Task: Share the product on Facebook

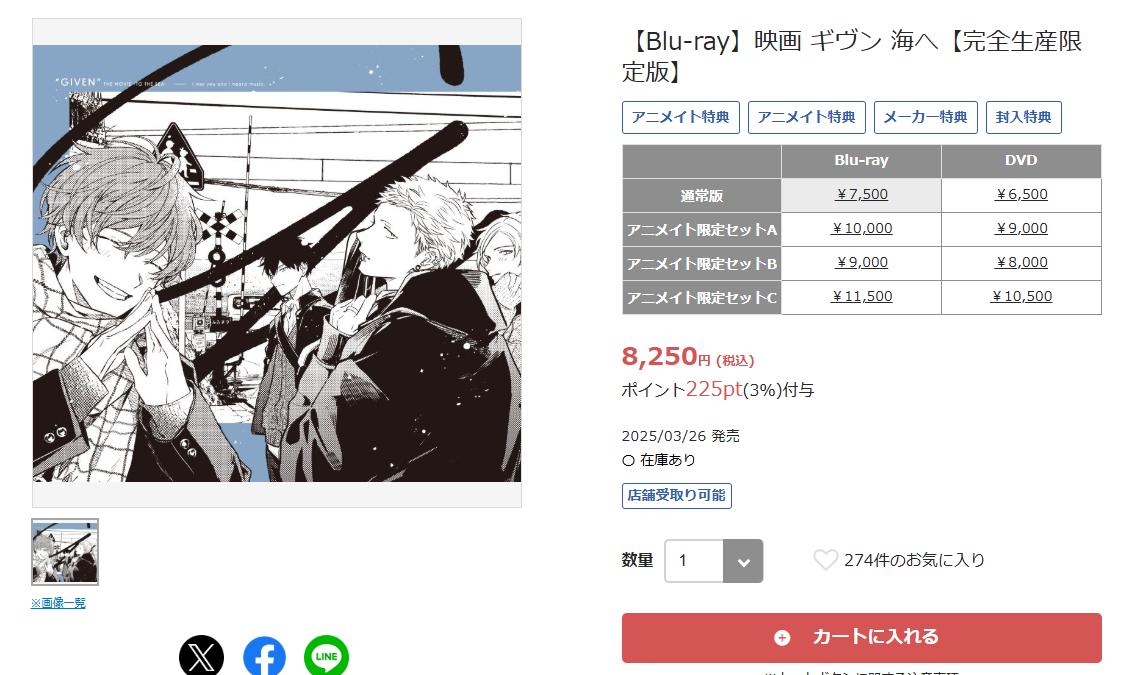Action: coord(264,656)
